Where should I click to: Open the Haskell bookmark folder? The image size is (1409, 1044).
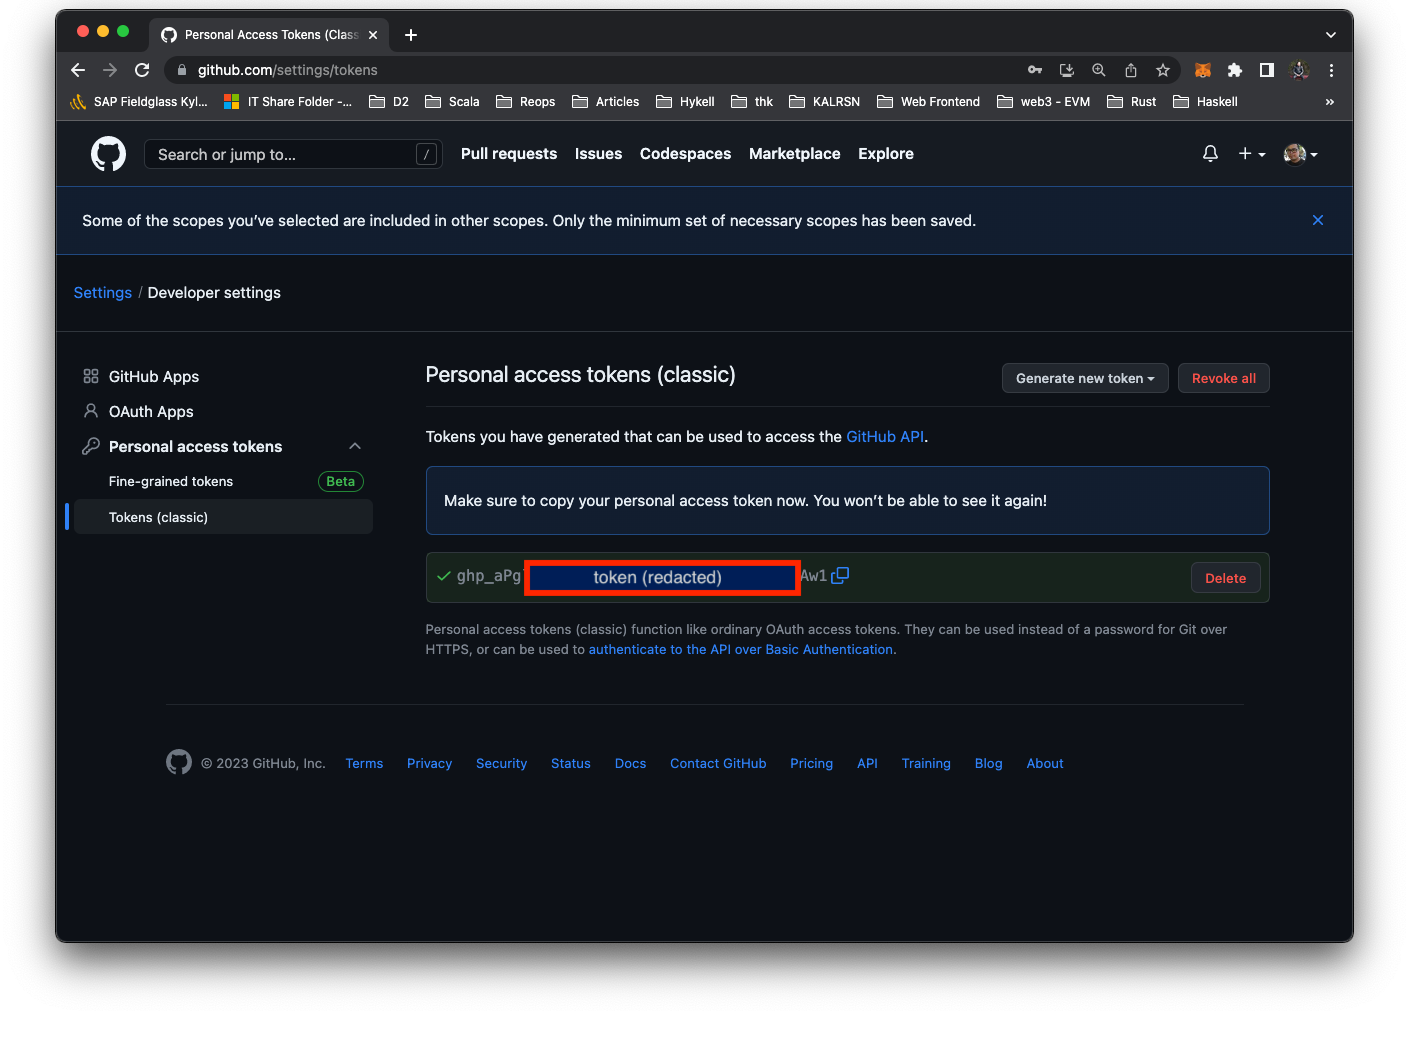pyautogui.click(x=1205, y=102)
